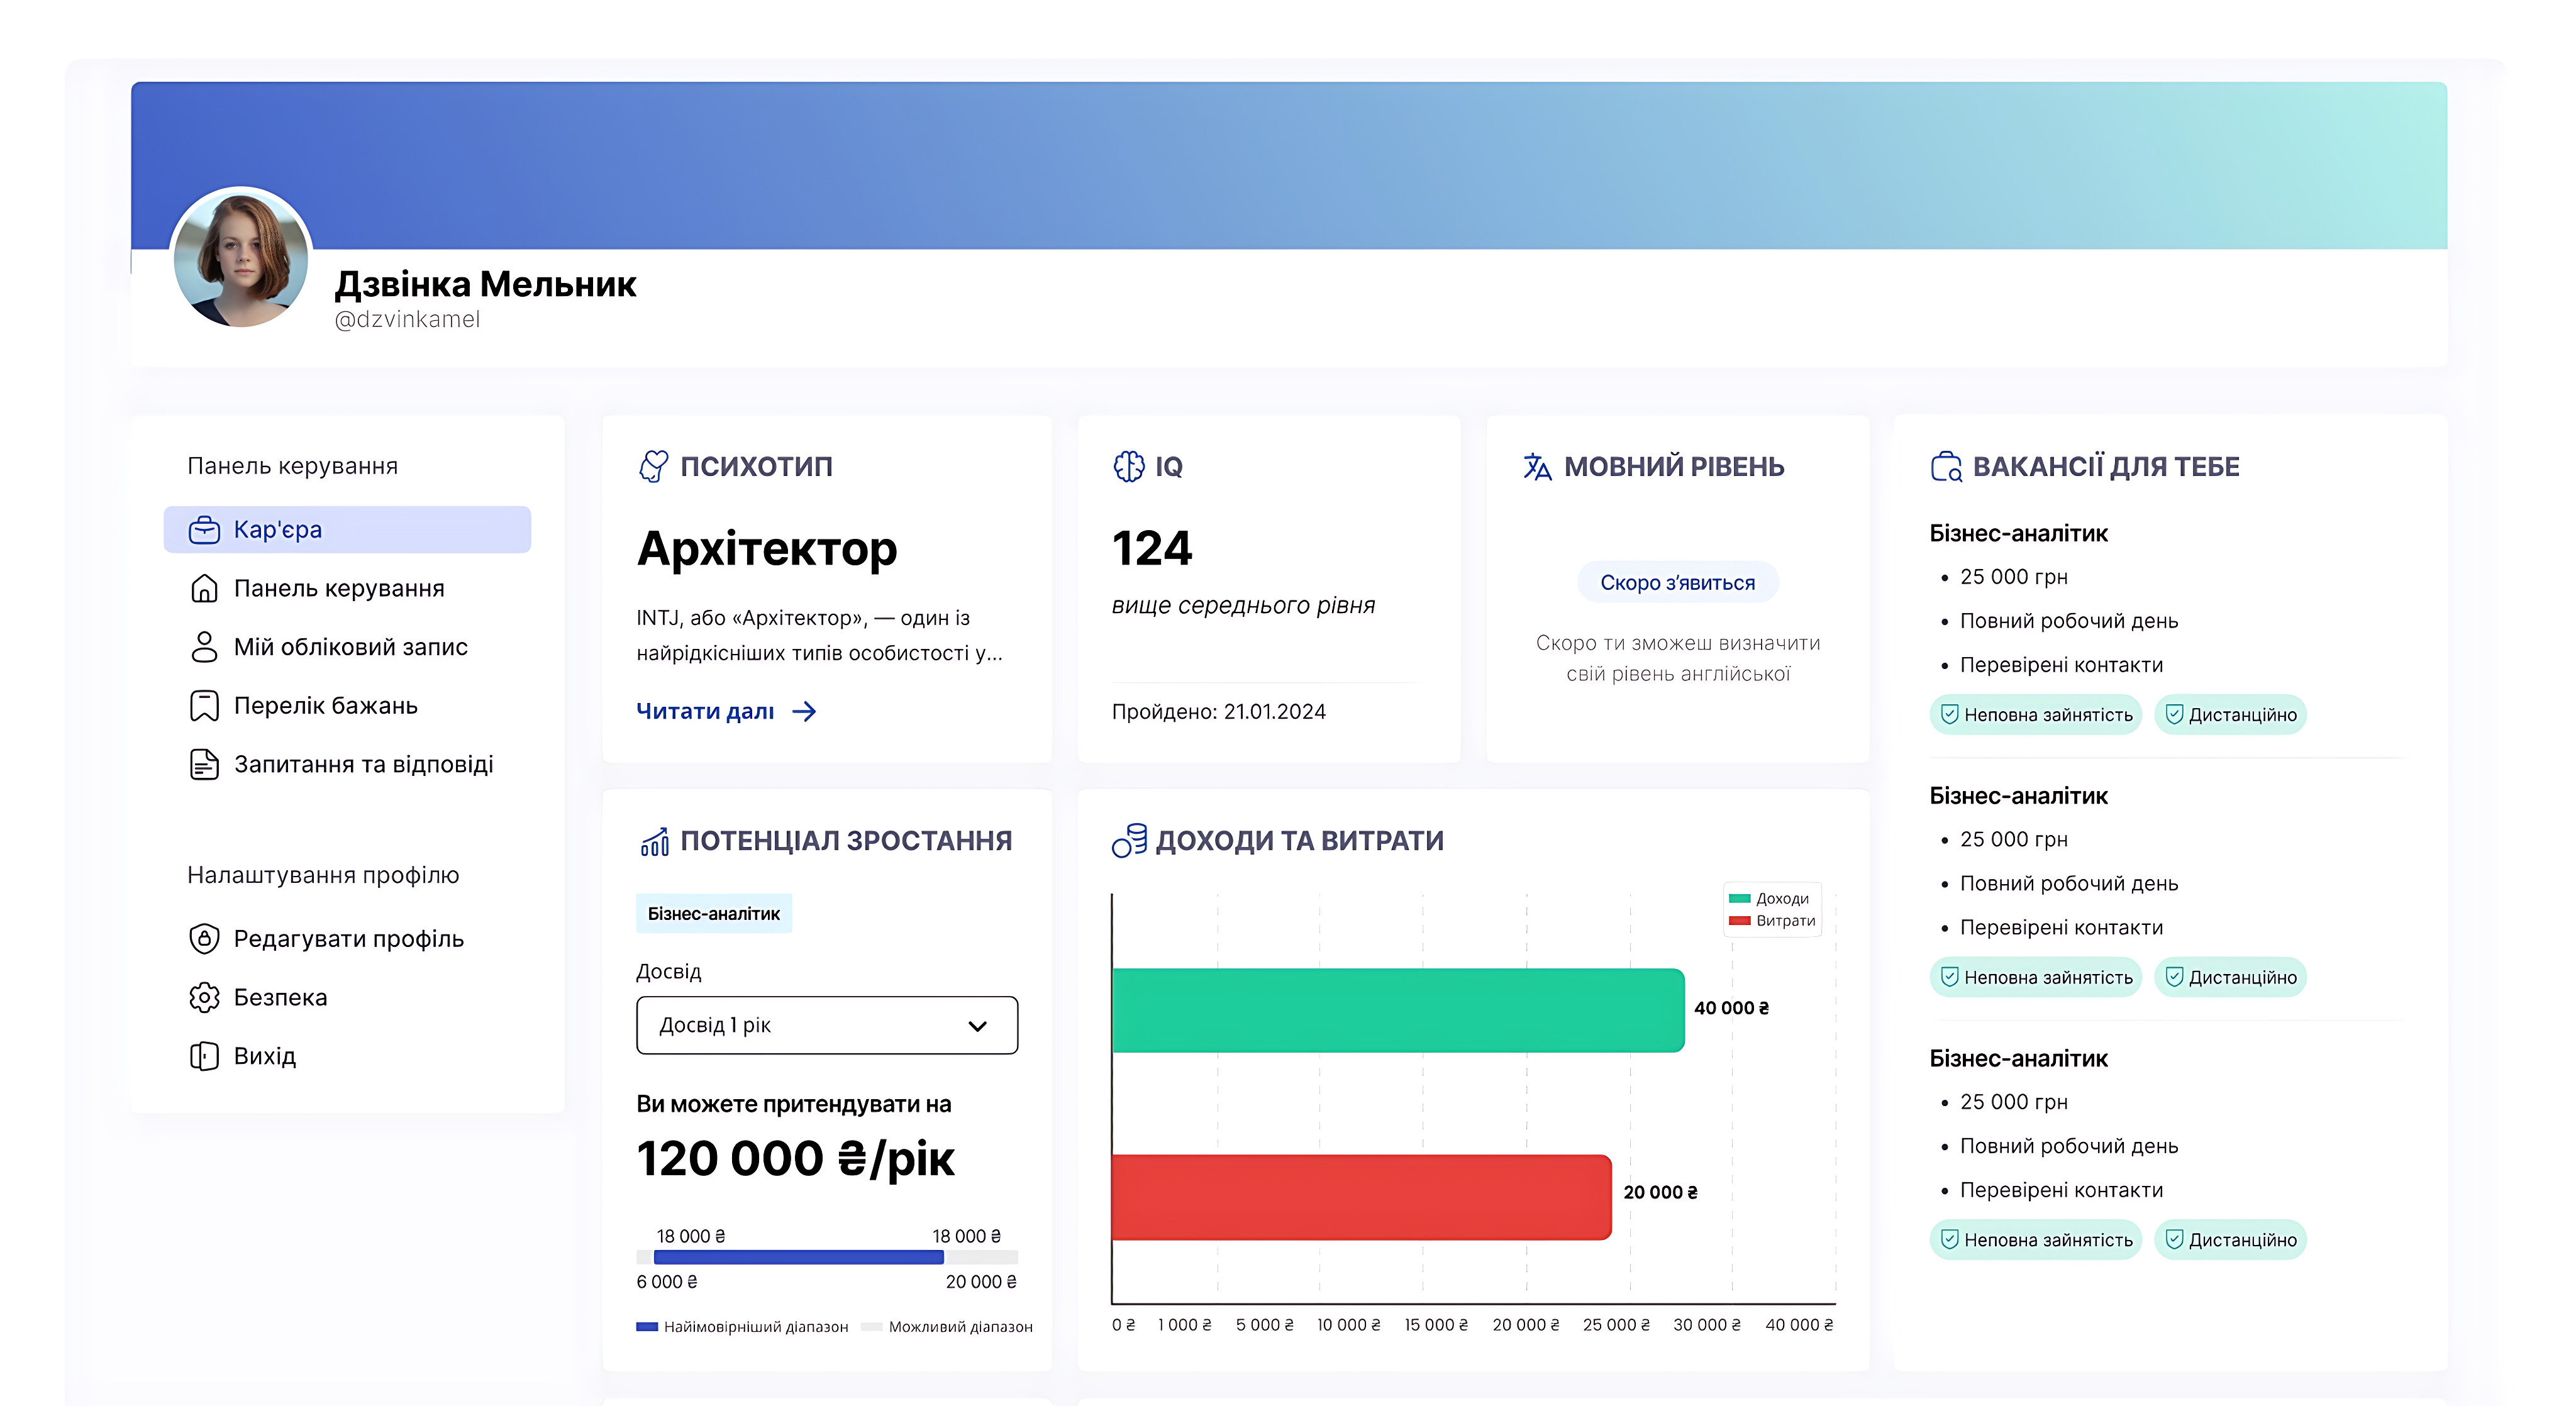The image size is (2576, 1406).
Task: Click the user icon for Мій обліковий запис
Action: pos(204,647)
